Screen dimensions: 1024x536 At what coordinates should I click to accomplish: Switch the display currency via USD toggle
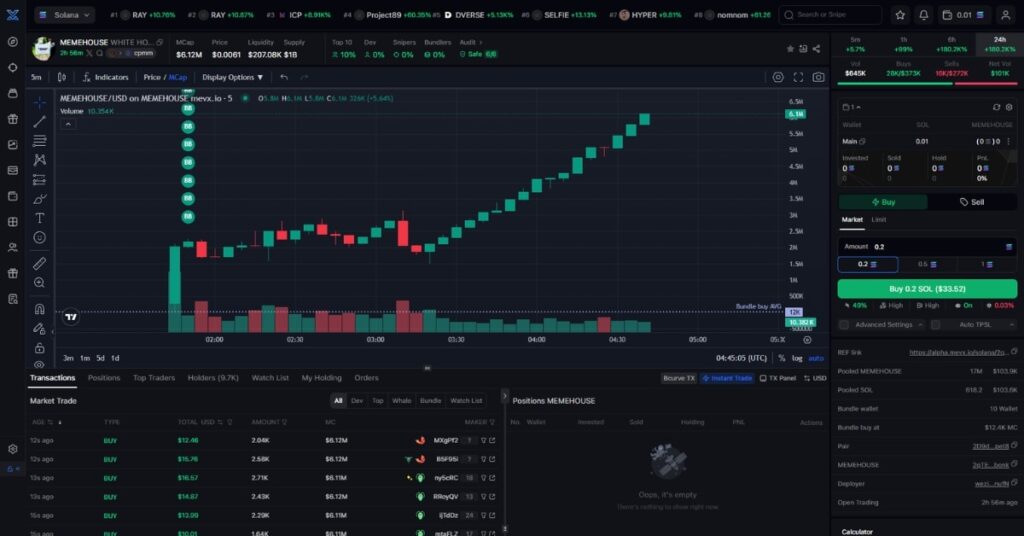point(815,378)
